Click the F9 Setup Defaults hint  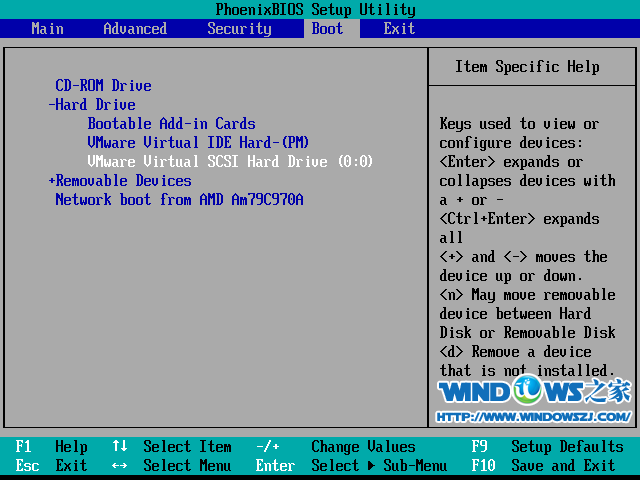click(548, 447)
